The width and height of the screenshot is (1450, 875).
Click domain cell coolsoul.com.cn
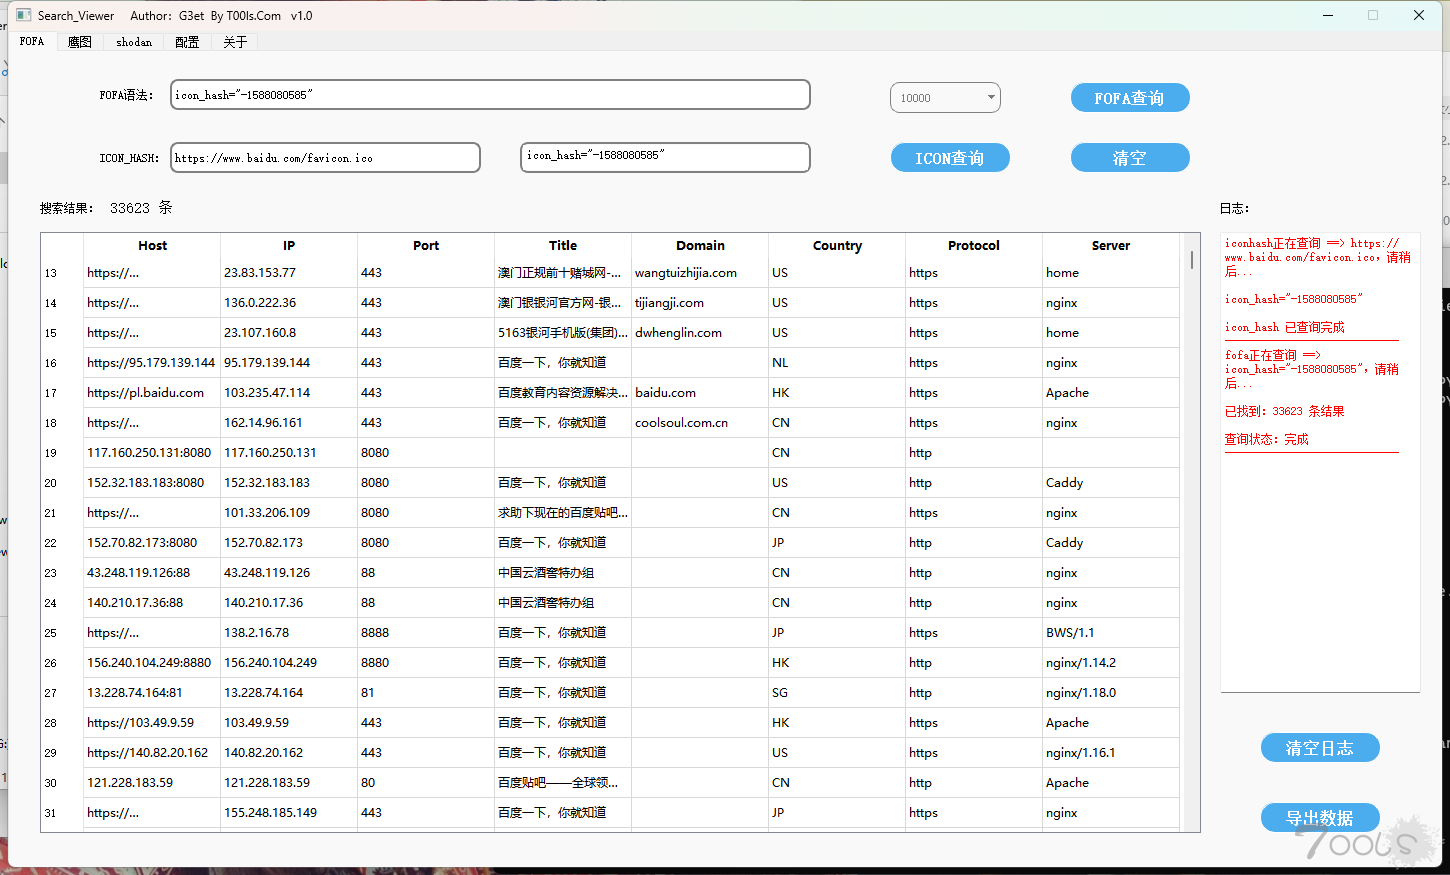click(700, 423)
